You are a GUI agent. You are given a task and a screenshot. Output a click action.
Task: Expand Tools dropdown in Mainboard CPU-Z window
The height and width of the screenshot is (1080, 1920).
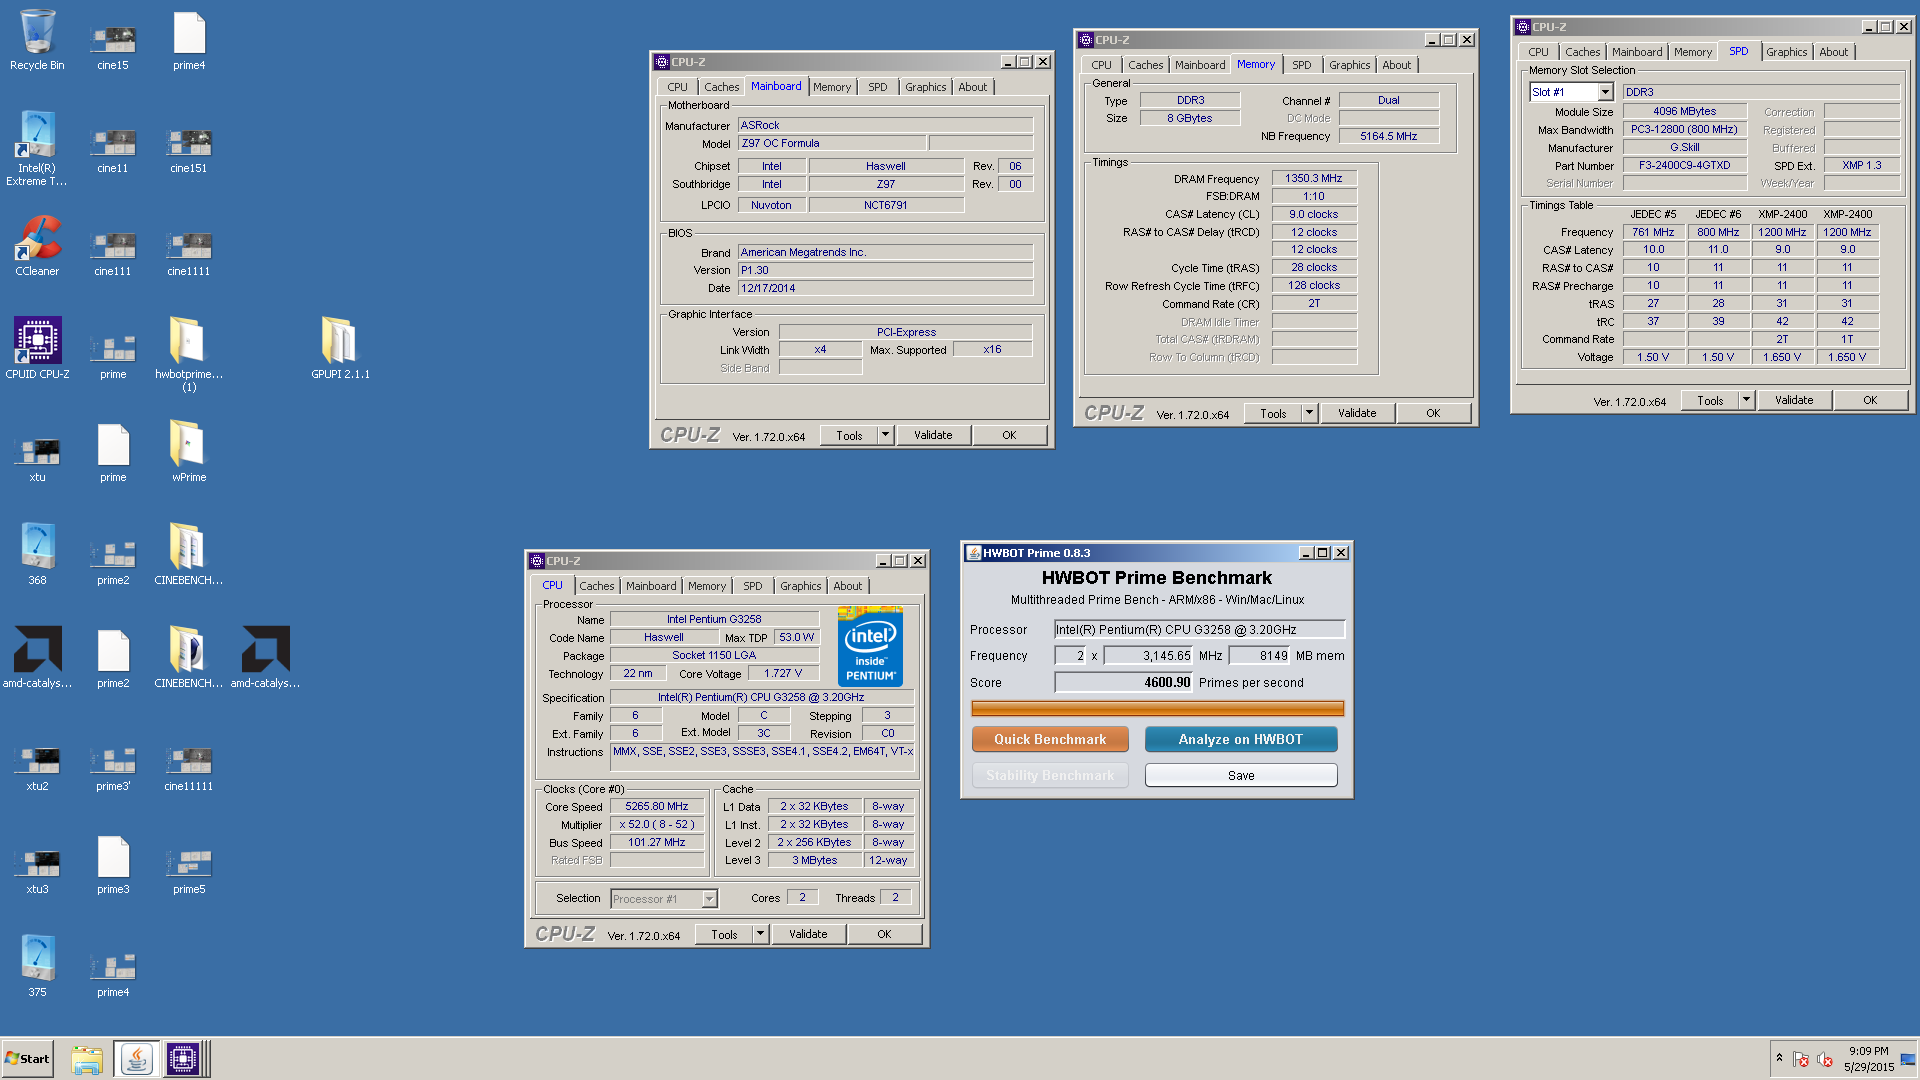pos(885,435)
